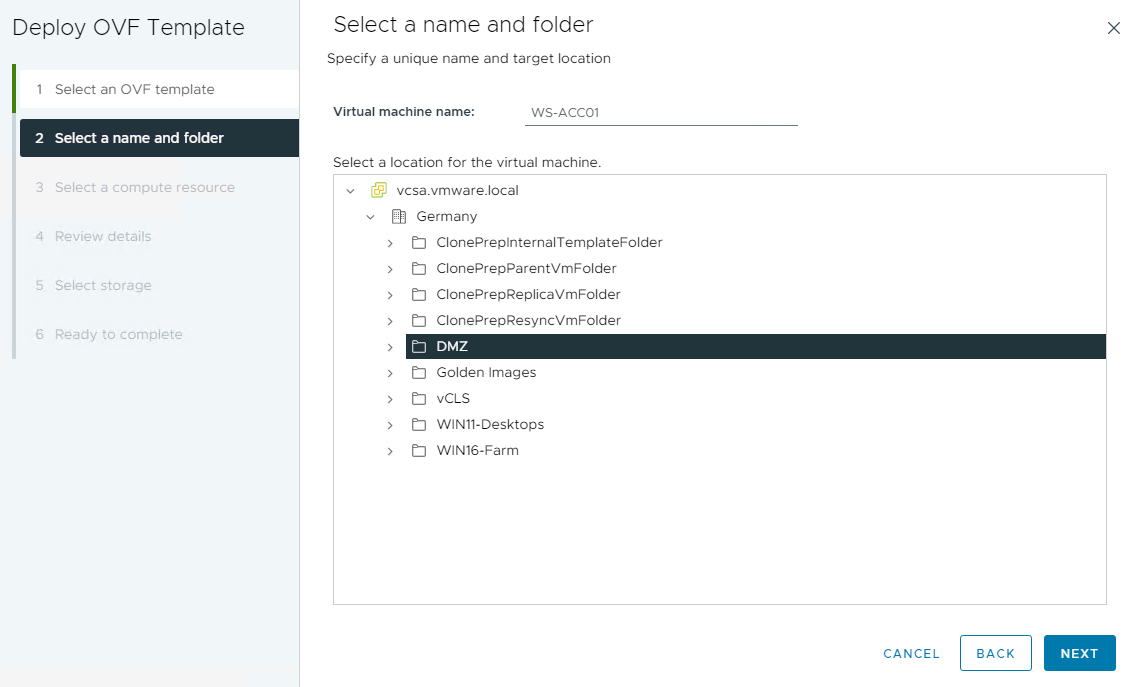This screenshot has height=687, width=1135.
Task: Expand the ClonePrepReplicaVmFolder chevron
Action: [390, 294]
